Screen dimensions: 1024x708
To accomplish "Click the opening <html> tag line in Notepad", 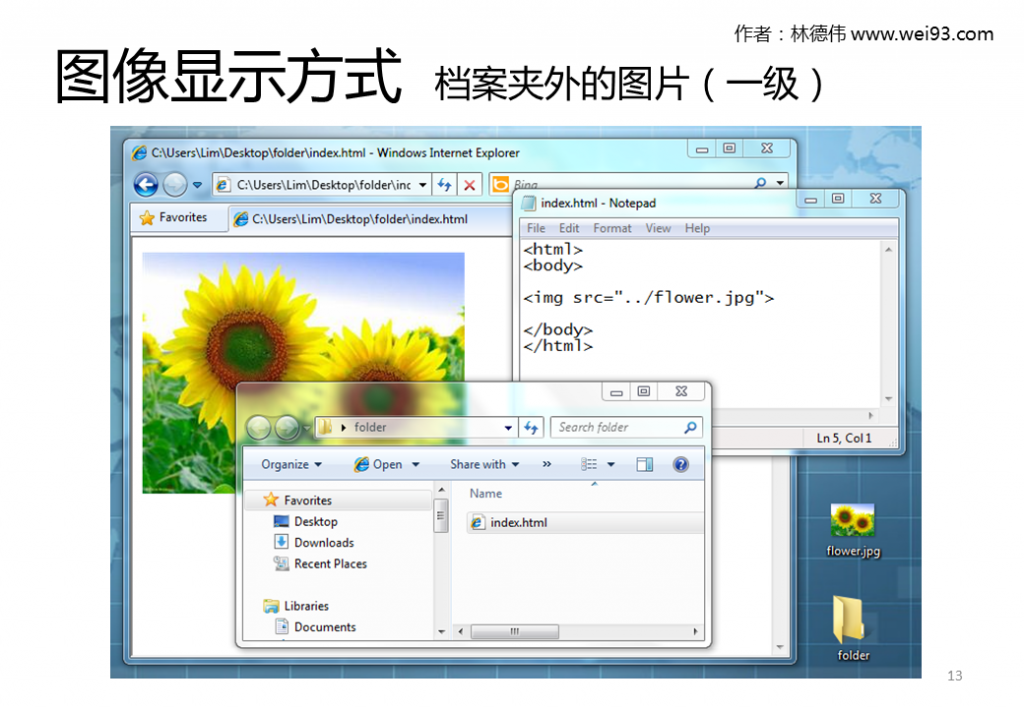I will pyautogui.click(x=552, y=249).
